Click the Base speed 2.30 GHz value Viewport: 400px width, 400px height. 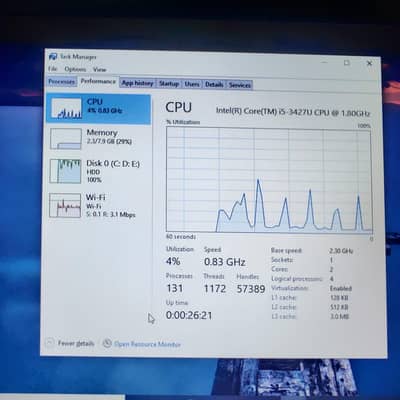pos(341,251)
